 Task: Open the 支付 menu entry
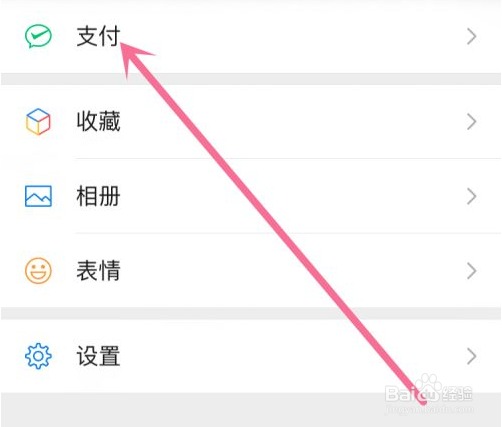(251, 36)
